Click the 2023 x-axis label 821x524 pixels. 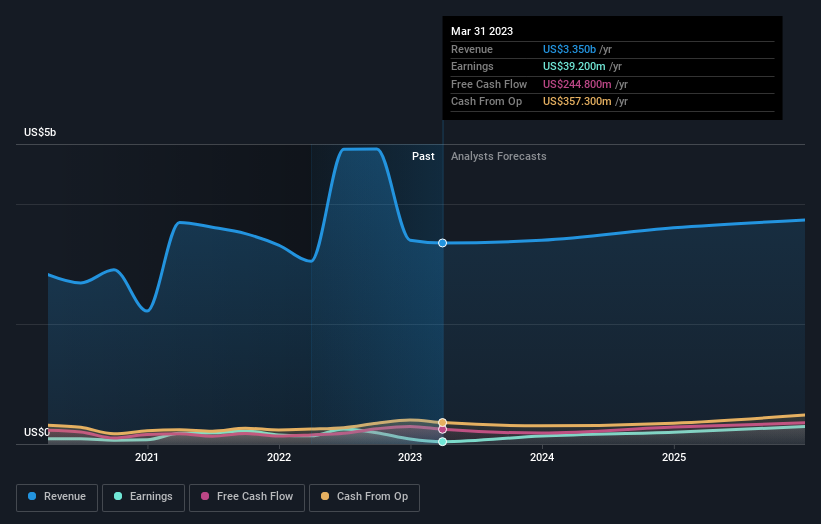(410, 457)
